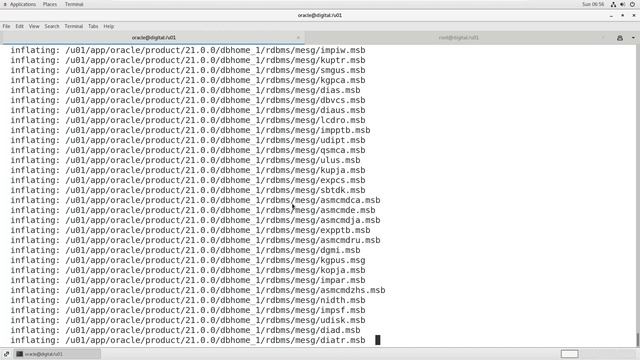
Task: Click the clock showing Sun 06:56
Action: (593, 4)
